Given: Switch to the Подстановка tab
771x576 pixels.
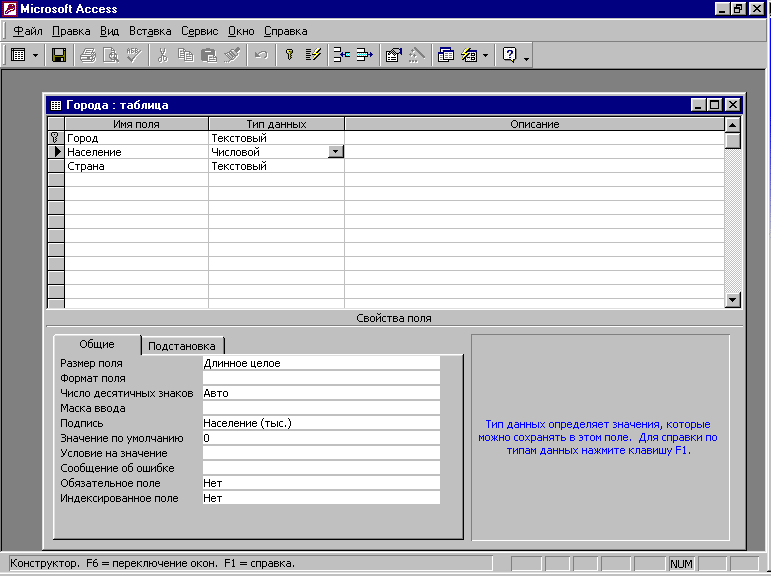Looking at the screenshot, I should 182,346.
